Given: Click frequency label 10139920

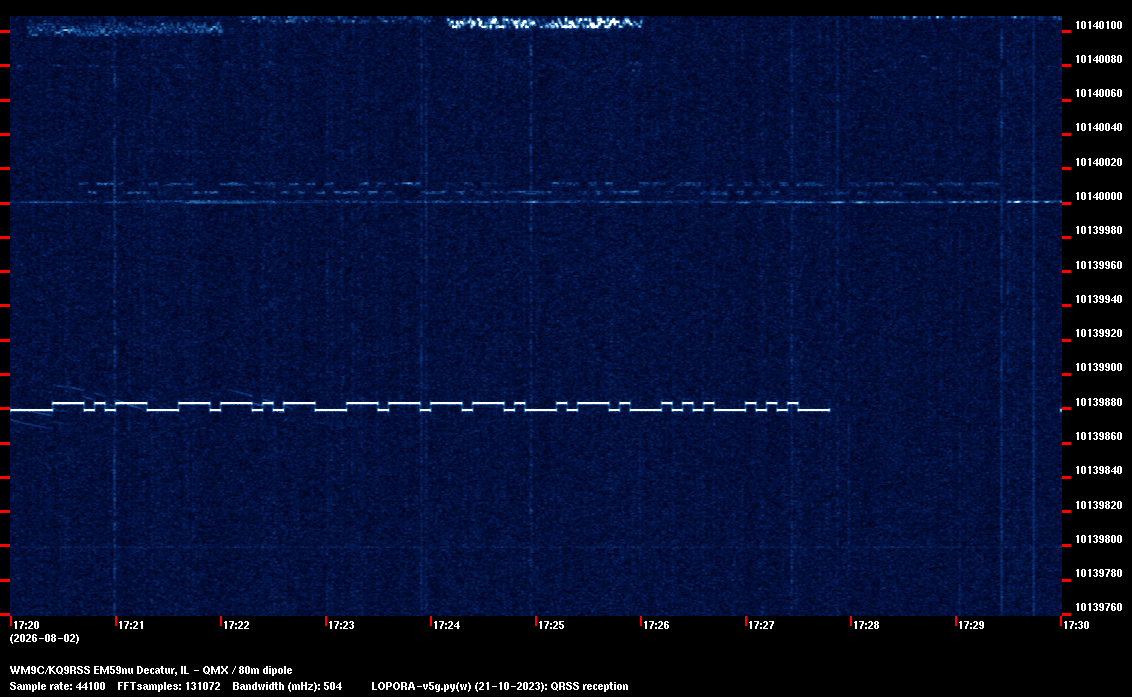Looking at the screenshot, I should pyautogui.click(x=1099, y=333).
